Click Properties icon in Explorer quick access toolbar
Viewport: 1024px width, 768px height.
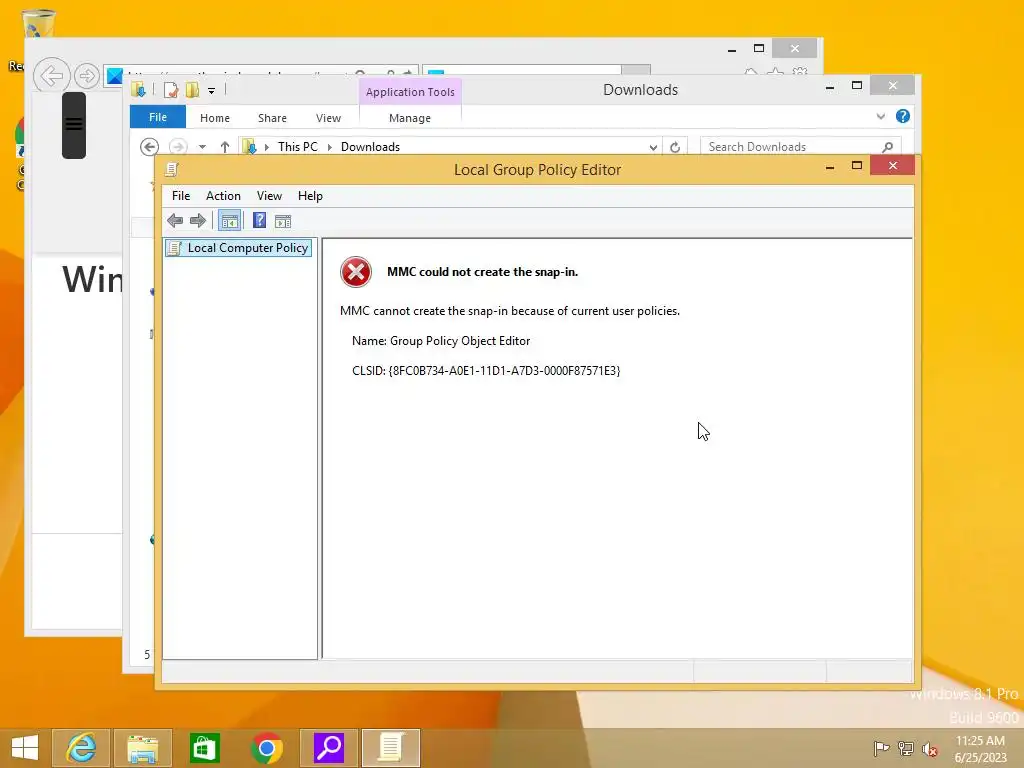pyautogui.click(x=171, y=90)
